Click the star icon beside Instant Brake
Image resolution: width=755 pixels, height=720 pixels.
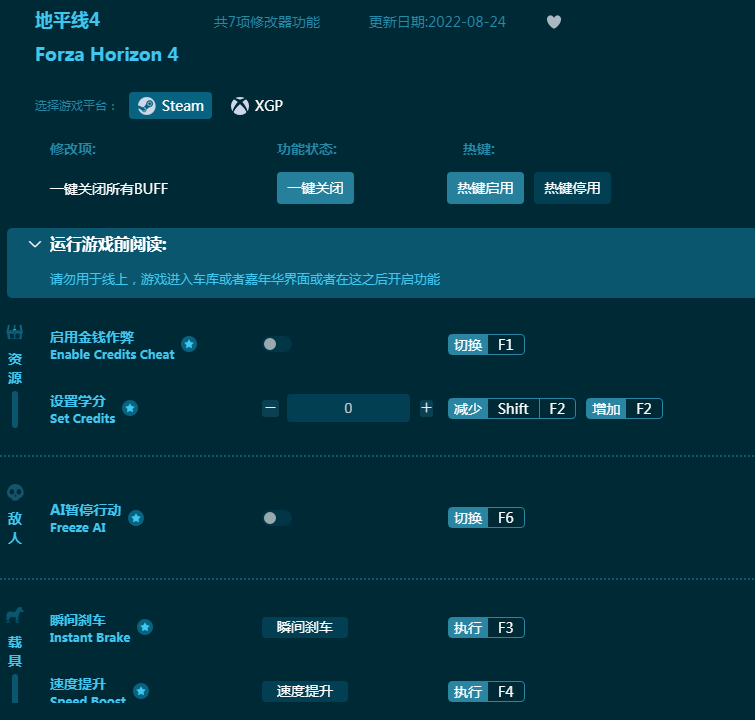coord(145,627)
